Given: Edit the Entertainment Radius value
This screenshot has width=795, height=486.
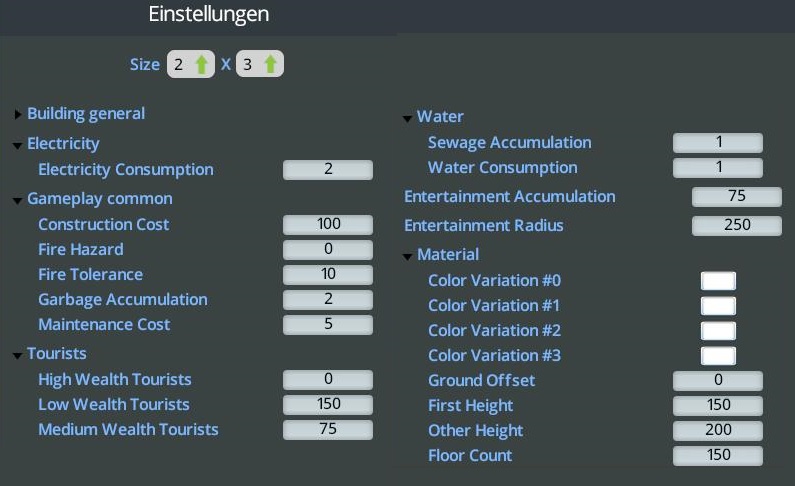Looking at the screenshot, I should (737, 226).
